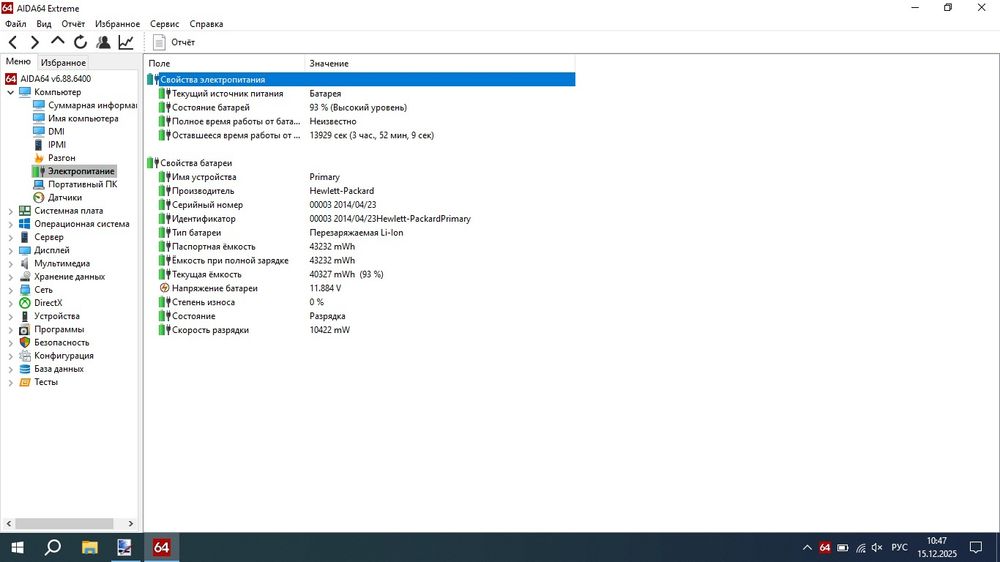
Task: Select the Скорость разрядки row
Action: [x=360, y=330]
